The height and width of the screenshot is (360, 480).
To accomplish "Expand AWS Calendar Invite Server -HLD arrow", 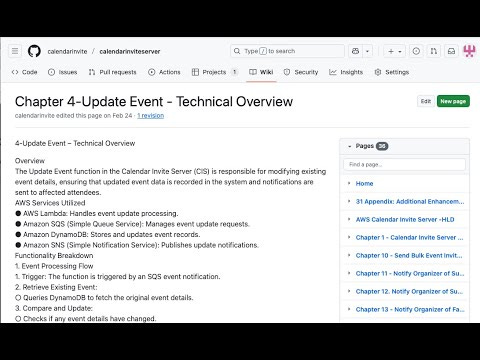I will pos(349,219).
